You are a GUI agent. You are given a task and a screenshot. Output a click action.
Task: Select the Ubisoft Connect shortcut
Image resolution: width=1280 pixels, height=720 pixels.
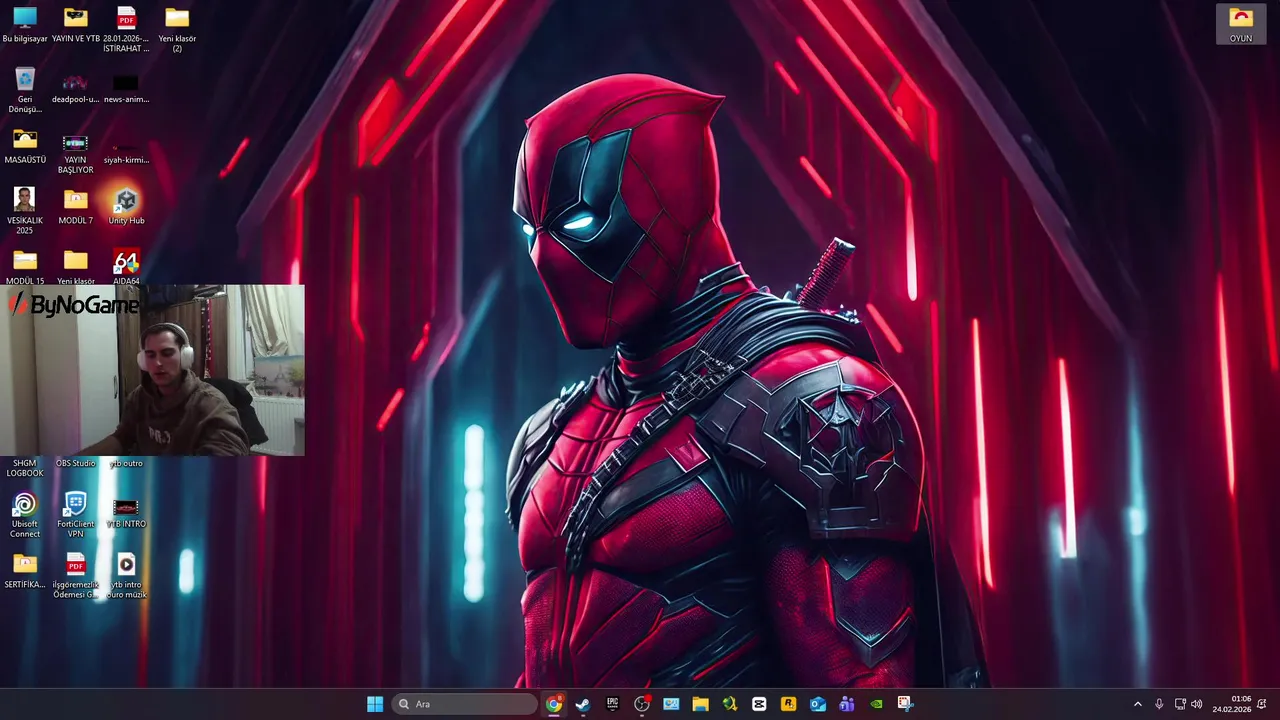click(x=25, y=515)
